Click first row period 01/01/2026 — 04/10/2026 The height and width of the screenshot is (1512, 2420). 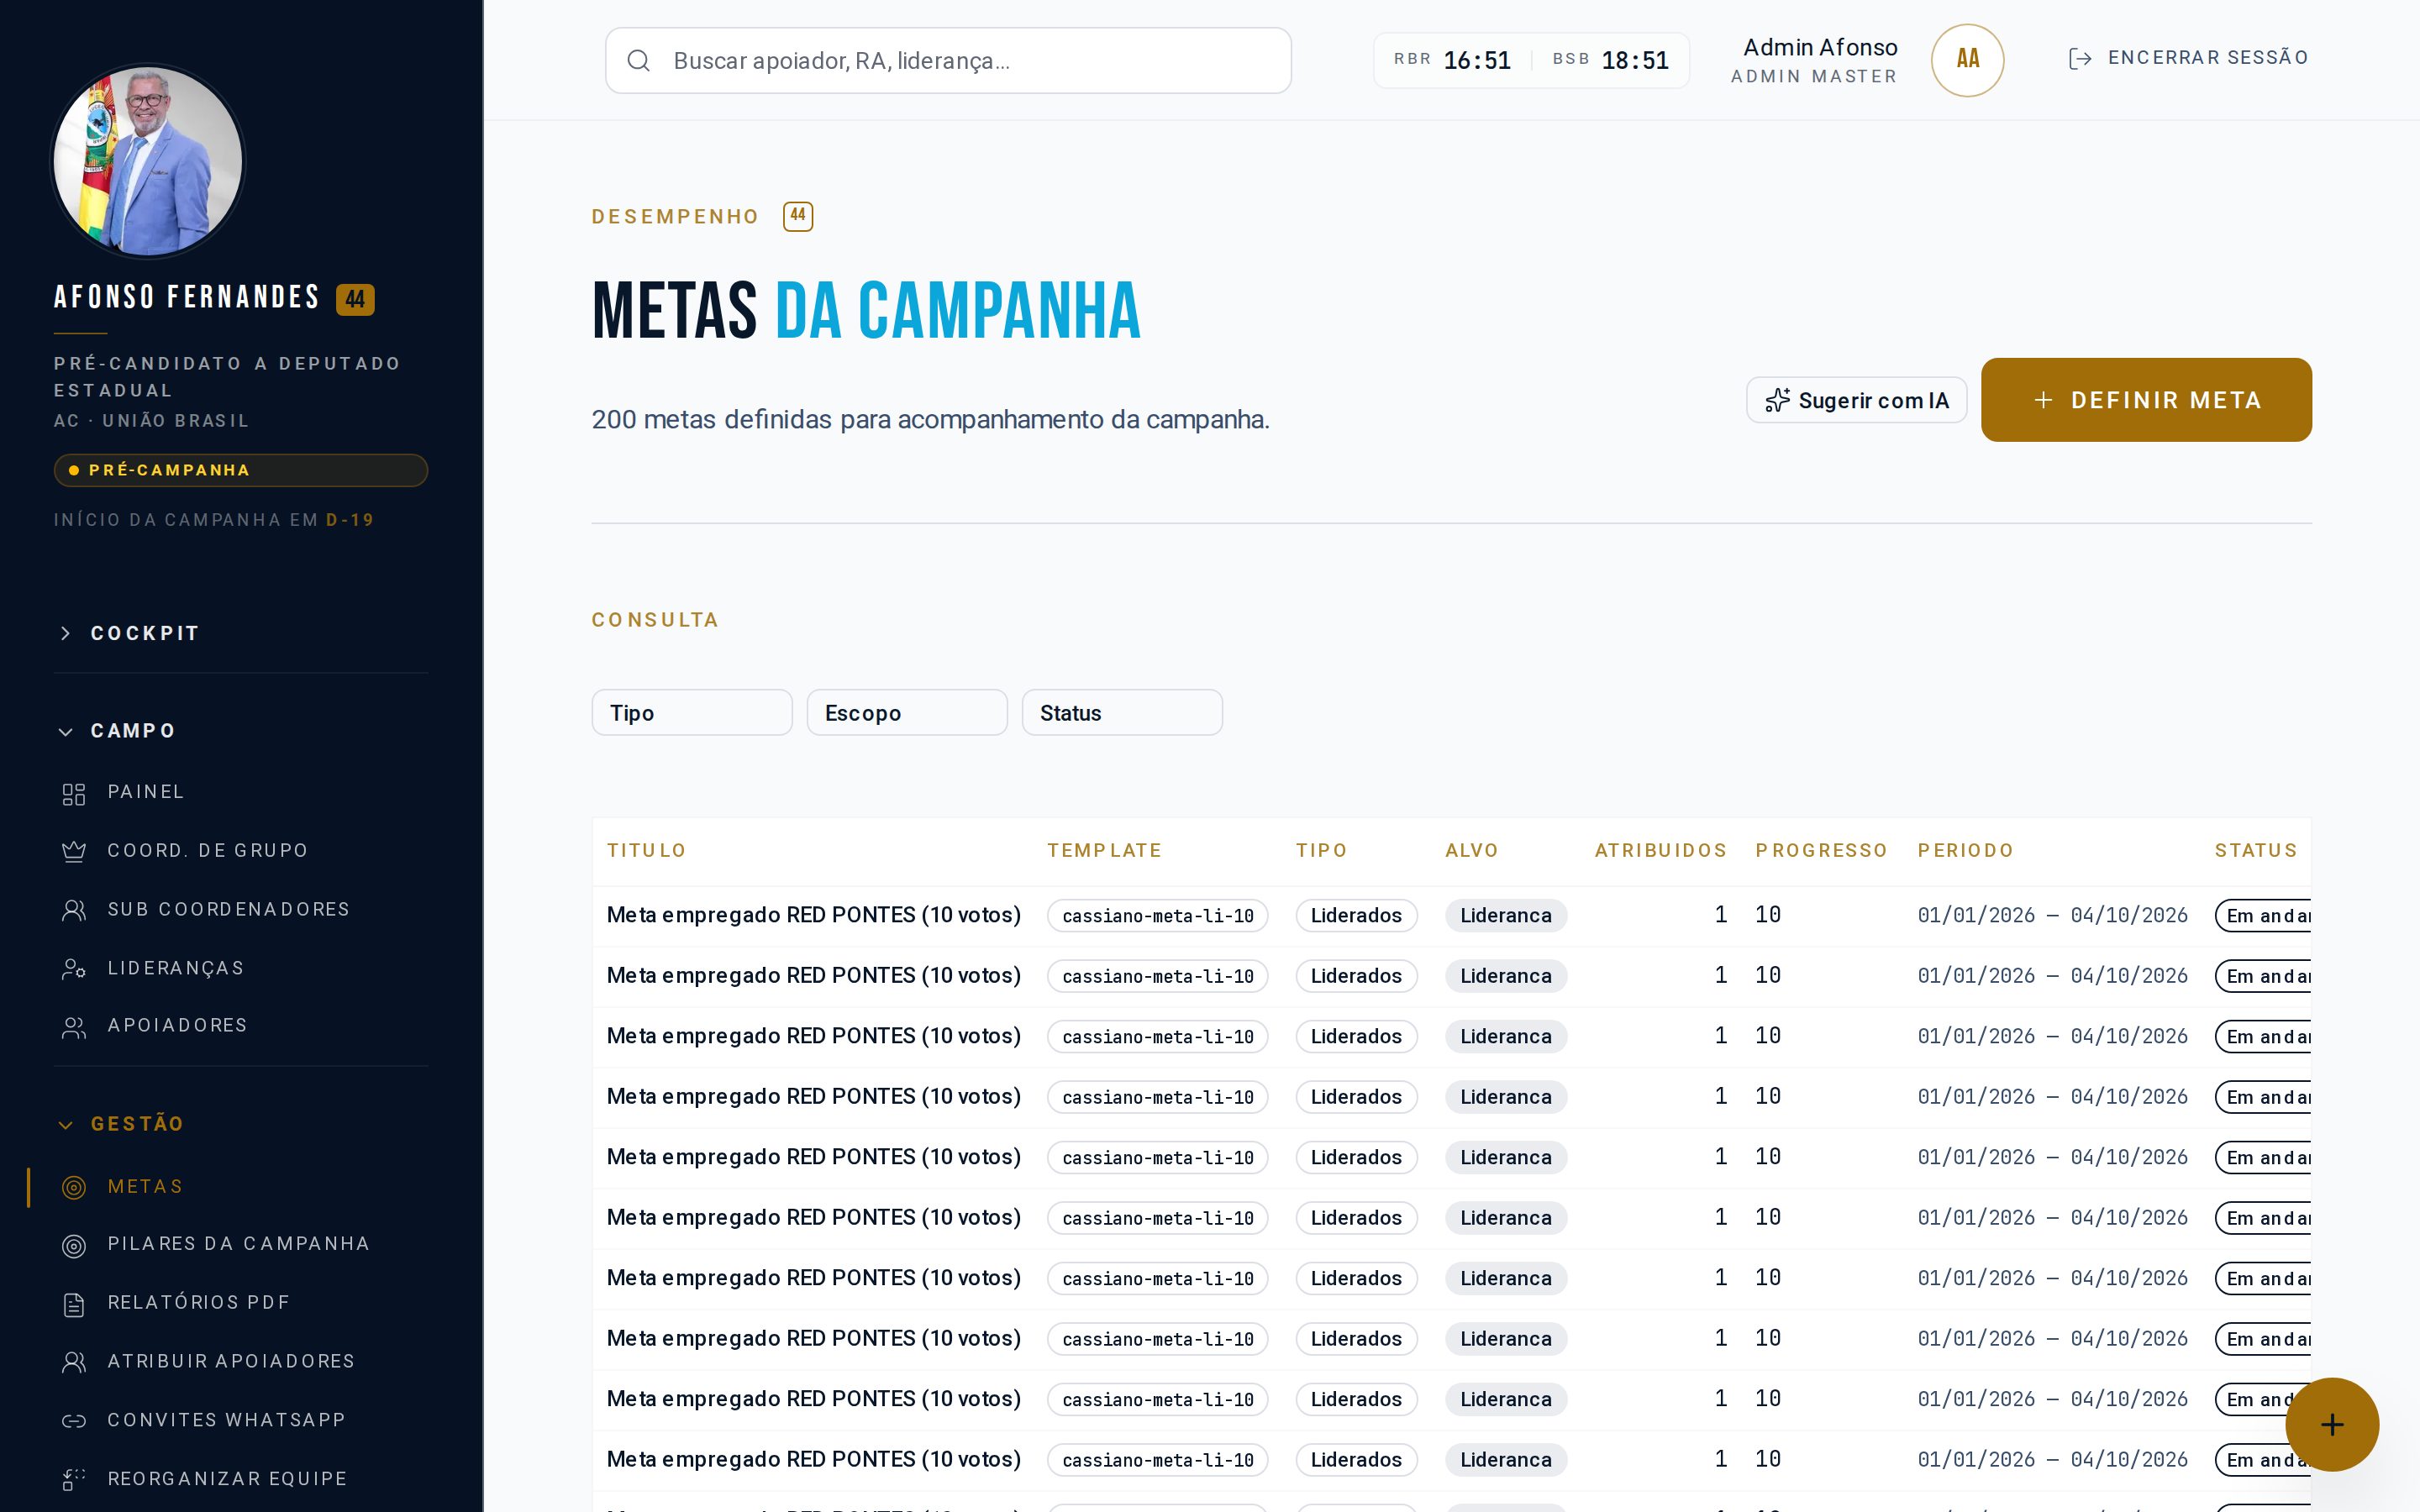[x=2052, y=915]
